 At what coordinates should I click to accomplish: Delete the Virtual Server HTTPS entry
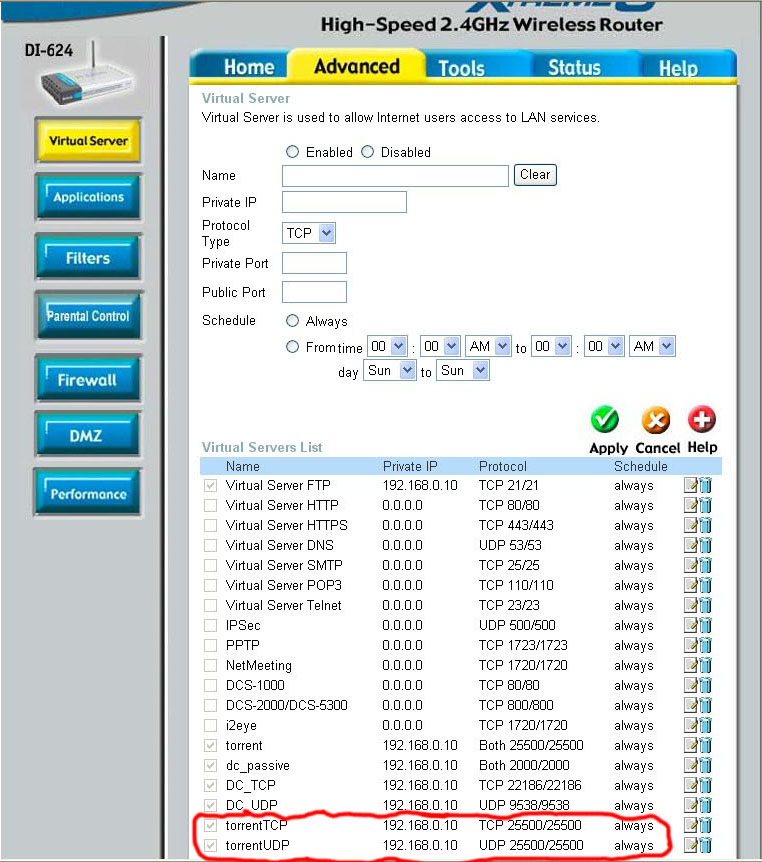(x=705, y=526)
